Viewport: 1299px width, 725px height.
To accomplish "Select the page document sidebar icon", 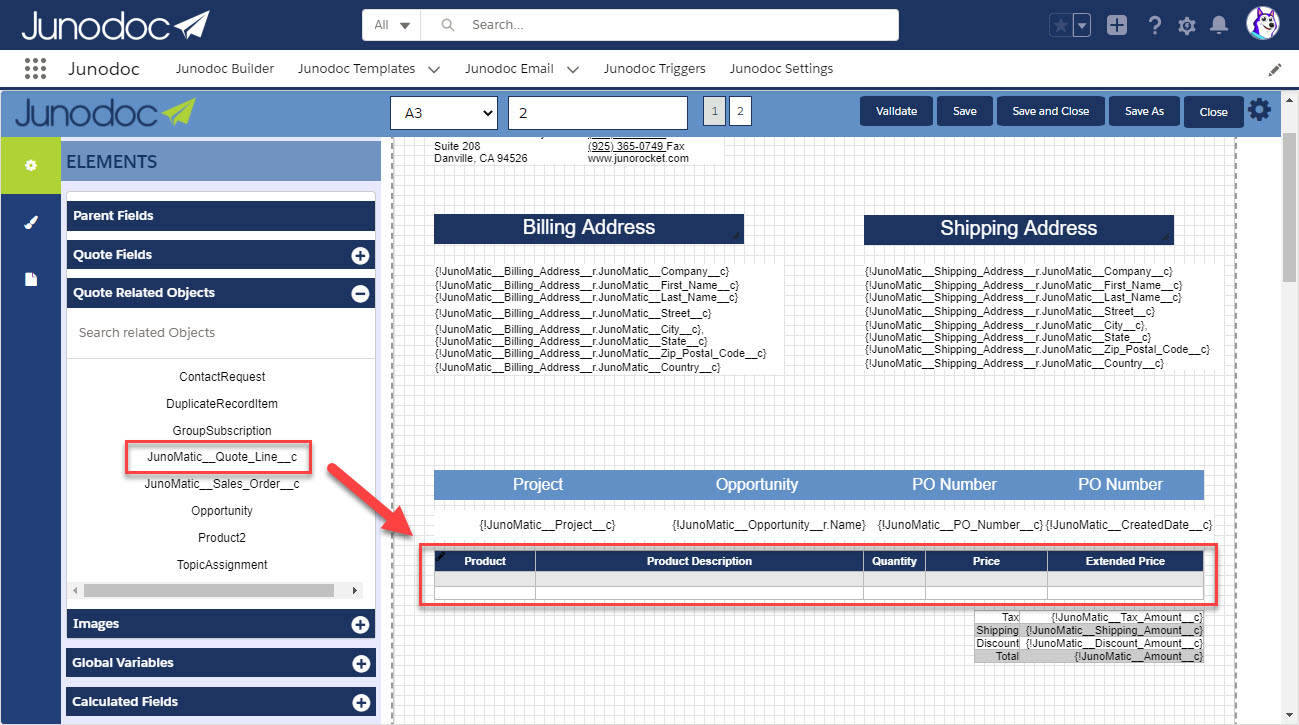I will point(31,279).
